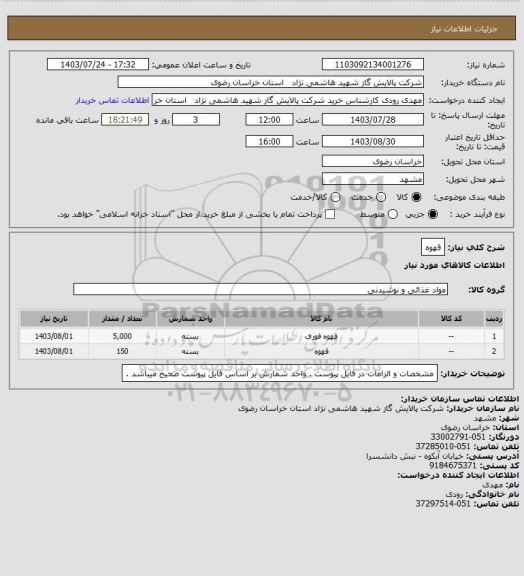This screenshot has height=576, width=524.
Task: Click the quantity cell 5,000
Action: (122, 336)
